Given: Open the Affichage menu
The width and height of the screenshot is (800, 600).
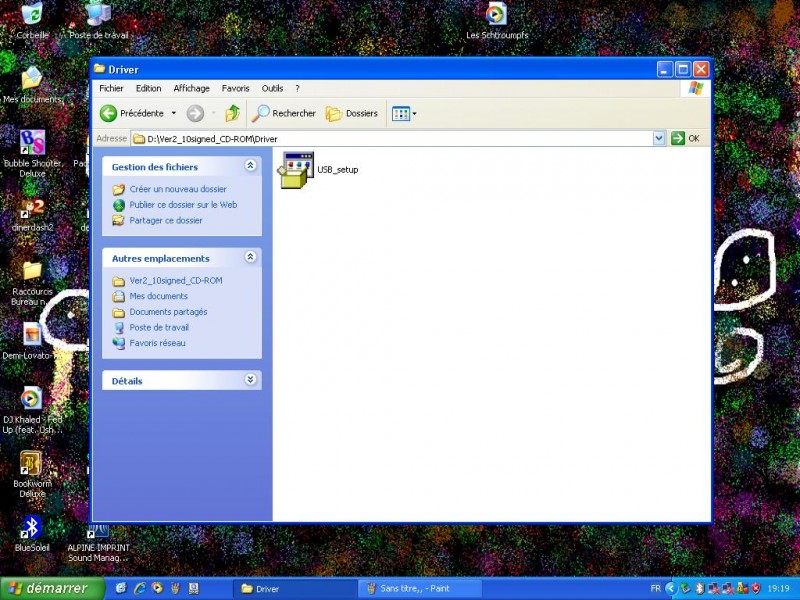Looking at the screenshot, I should (x=190, y=88).
